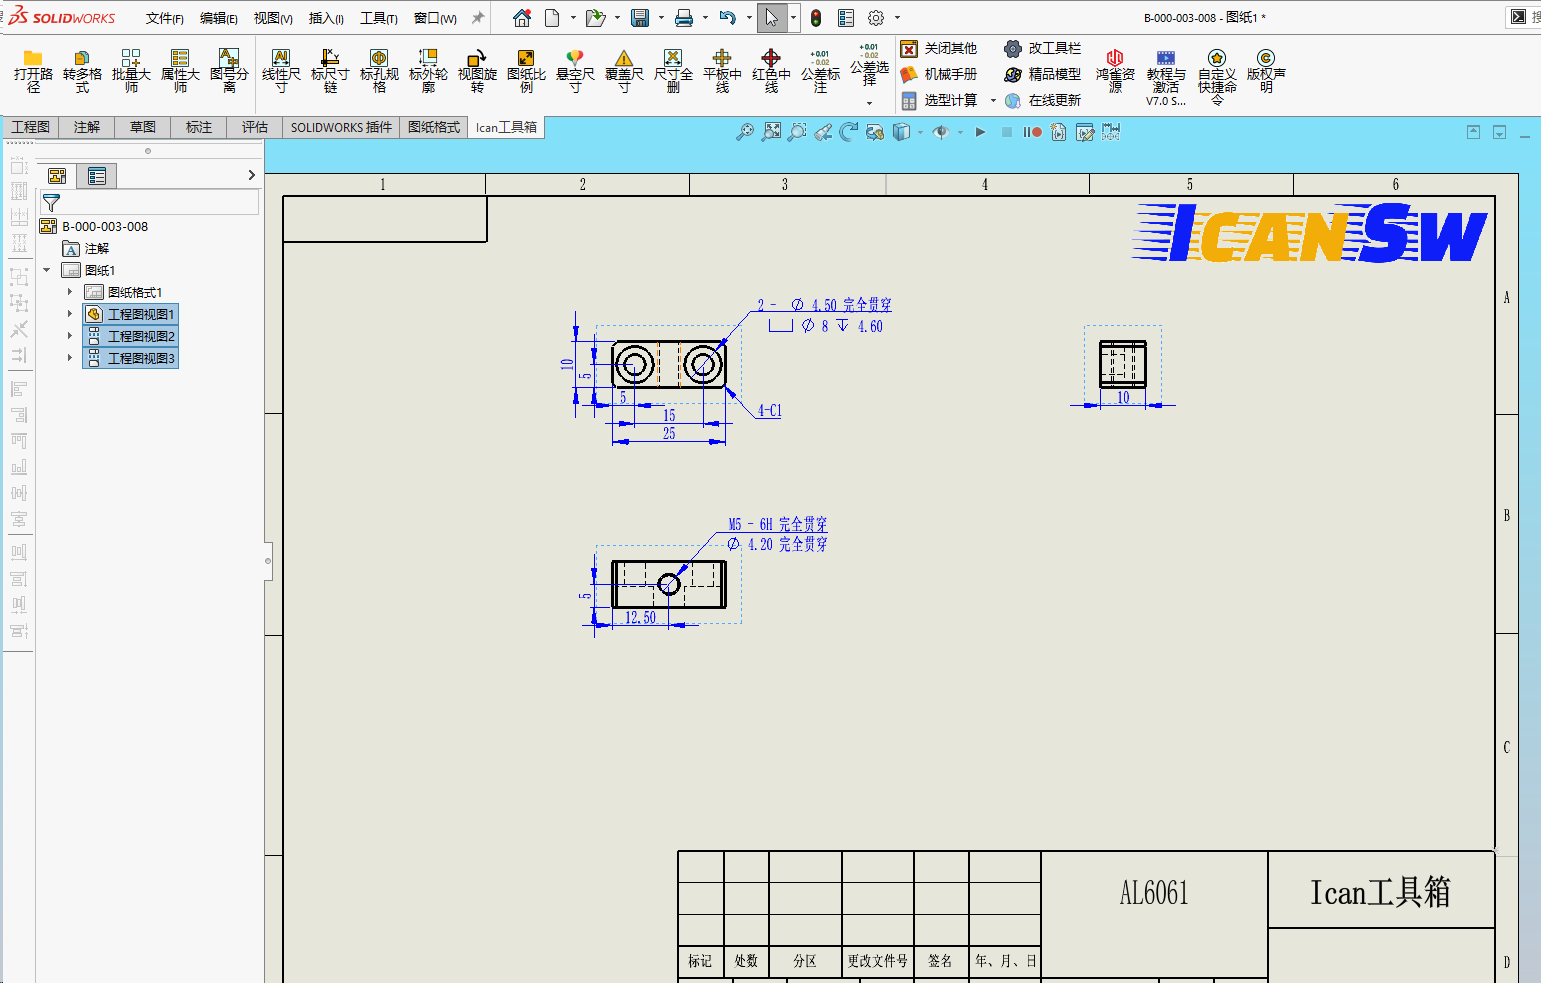Pin the menu bar with pushpin
Screen dimensions: 1541x983
[478, 18]
